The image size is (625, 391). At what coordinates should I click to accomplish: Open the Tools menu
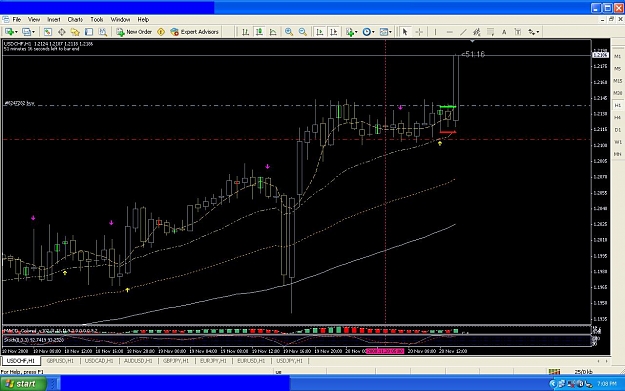(x=96, y=20)
